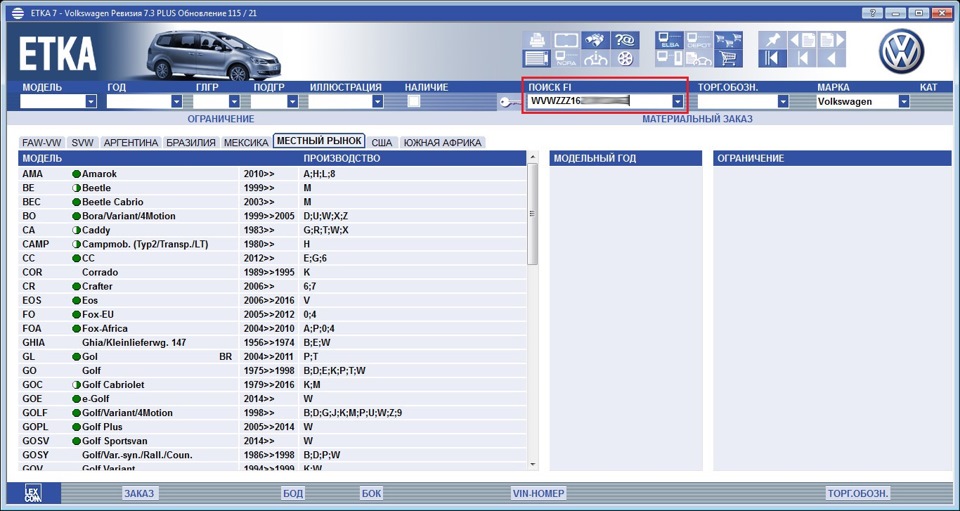
Task: Select the МЕСТНЫЙ РЫНОК tab
Action: point(319,141)
